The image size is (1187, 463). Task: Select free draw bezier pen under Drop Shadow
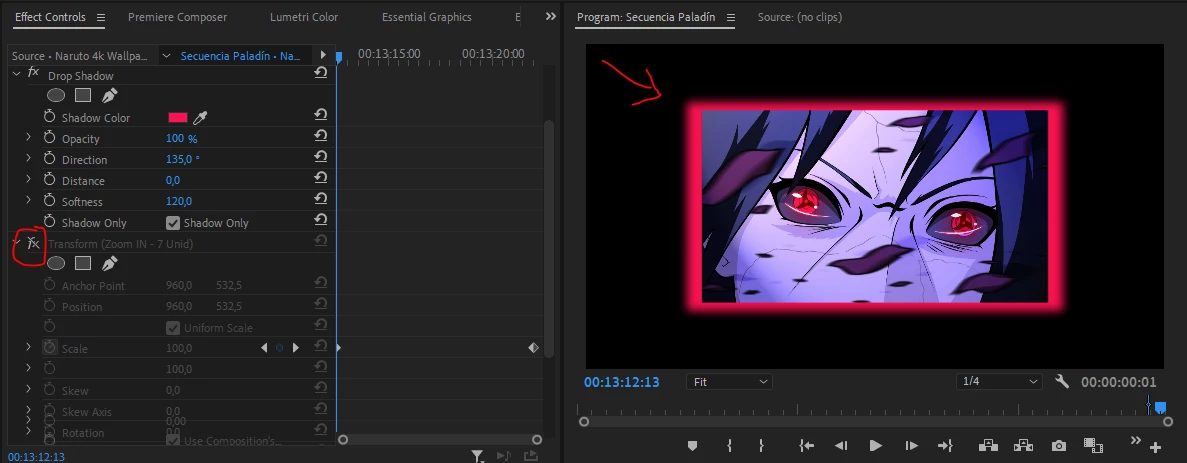pos(110,95)
